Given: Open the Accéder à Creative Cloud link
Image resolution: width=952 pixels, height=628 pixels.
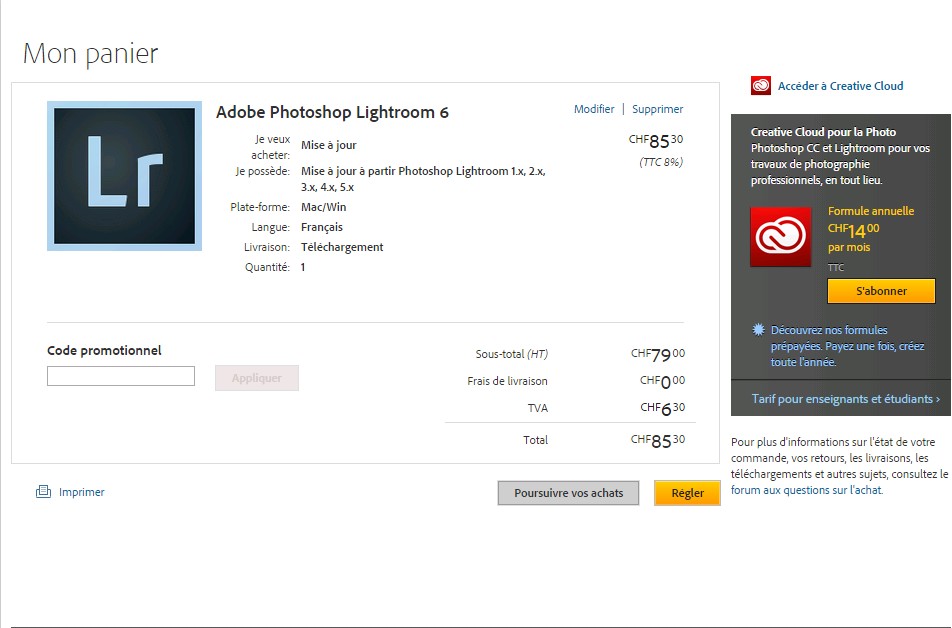Looking at the screenshot, I should point(840,86).
